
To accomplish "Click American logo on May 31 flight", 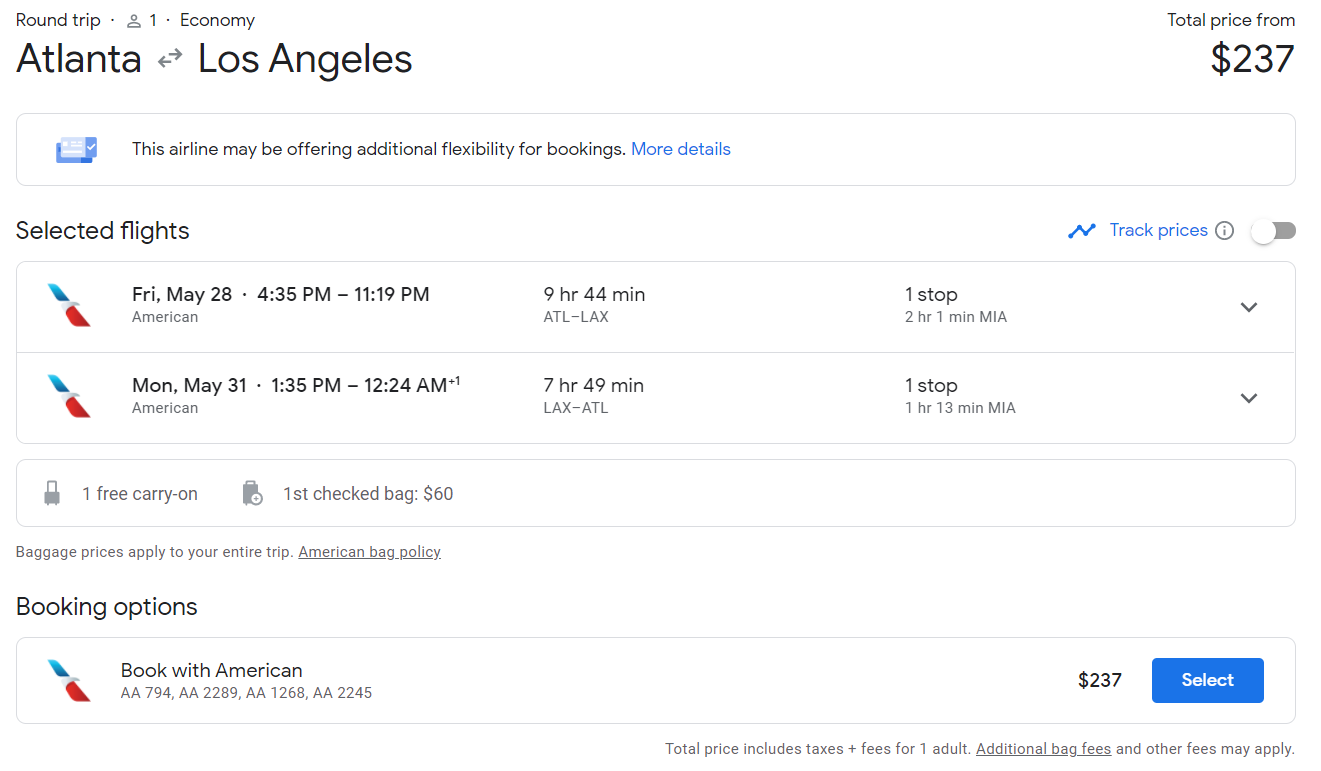I will (69, 396).
